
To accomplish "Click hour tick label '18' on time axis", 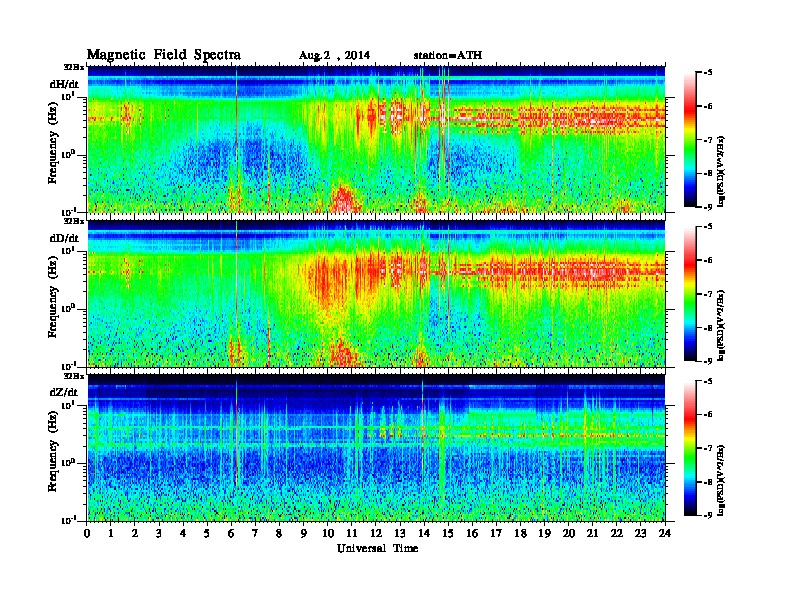I will coord(520,534).
